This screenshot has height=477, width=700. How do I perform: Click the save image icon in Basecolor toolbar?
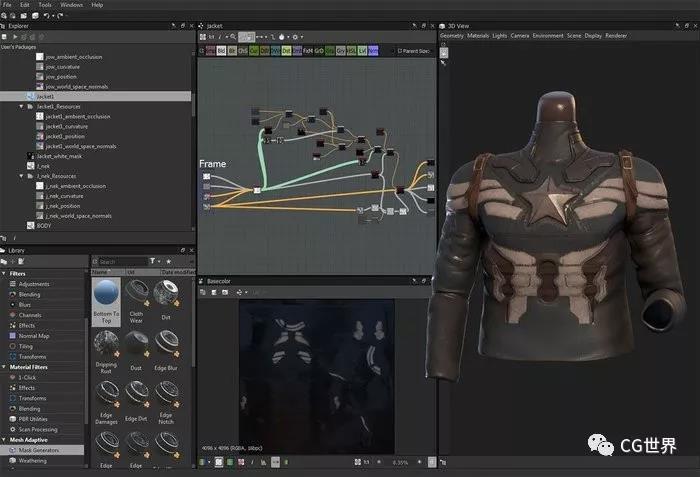214,292
